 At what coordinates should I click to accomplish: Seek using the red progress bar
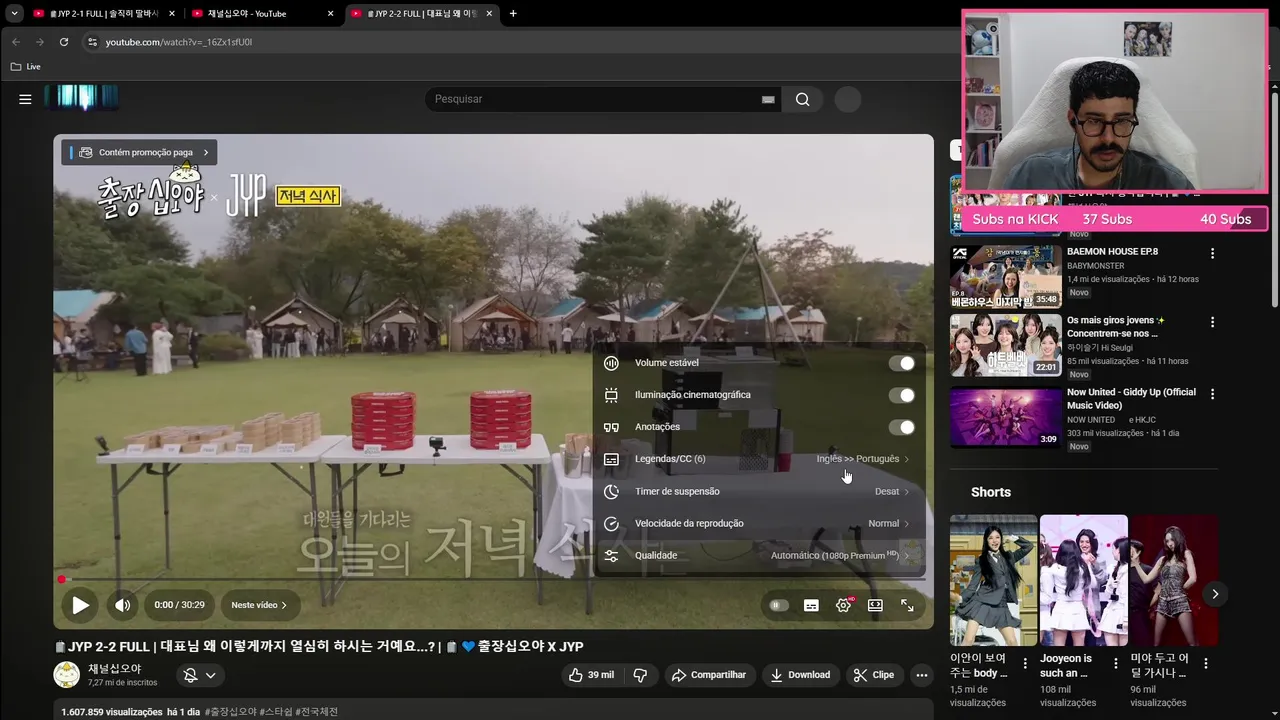(494, 579)
